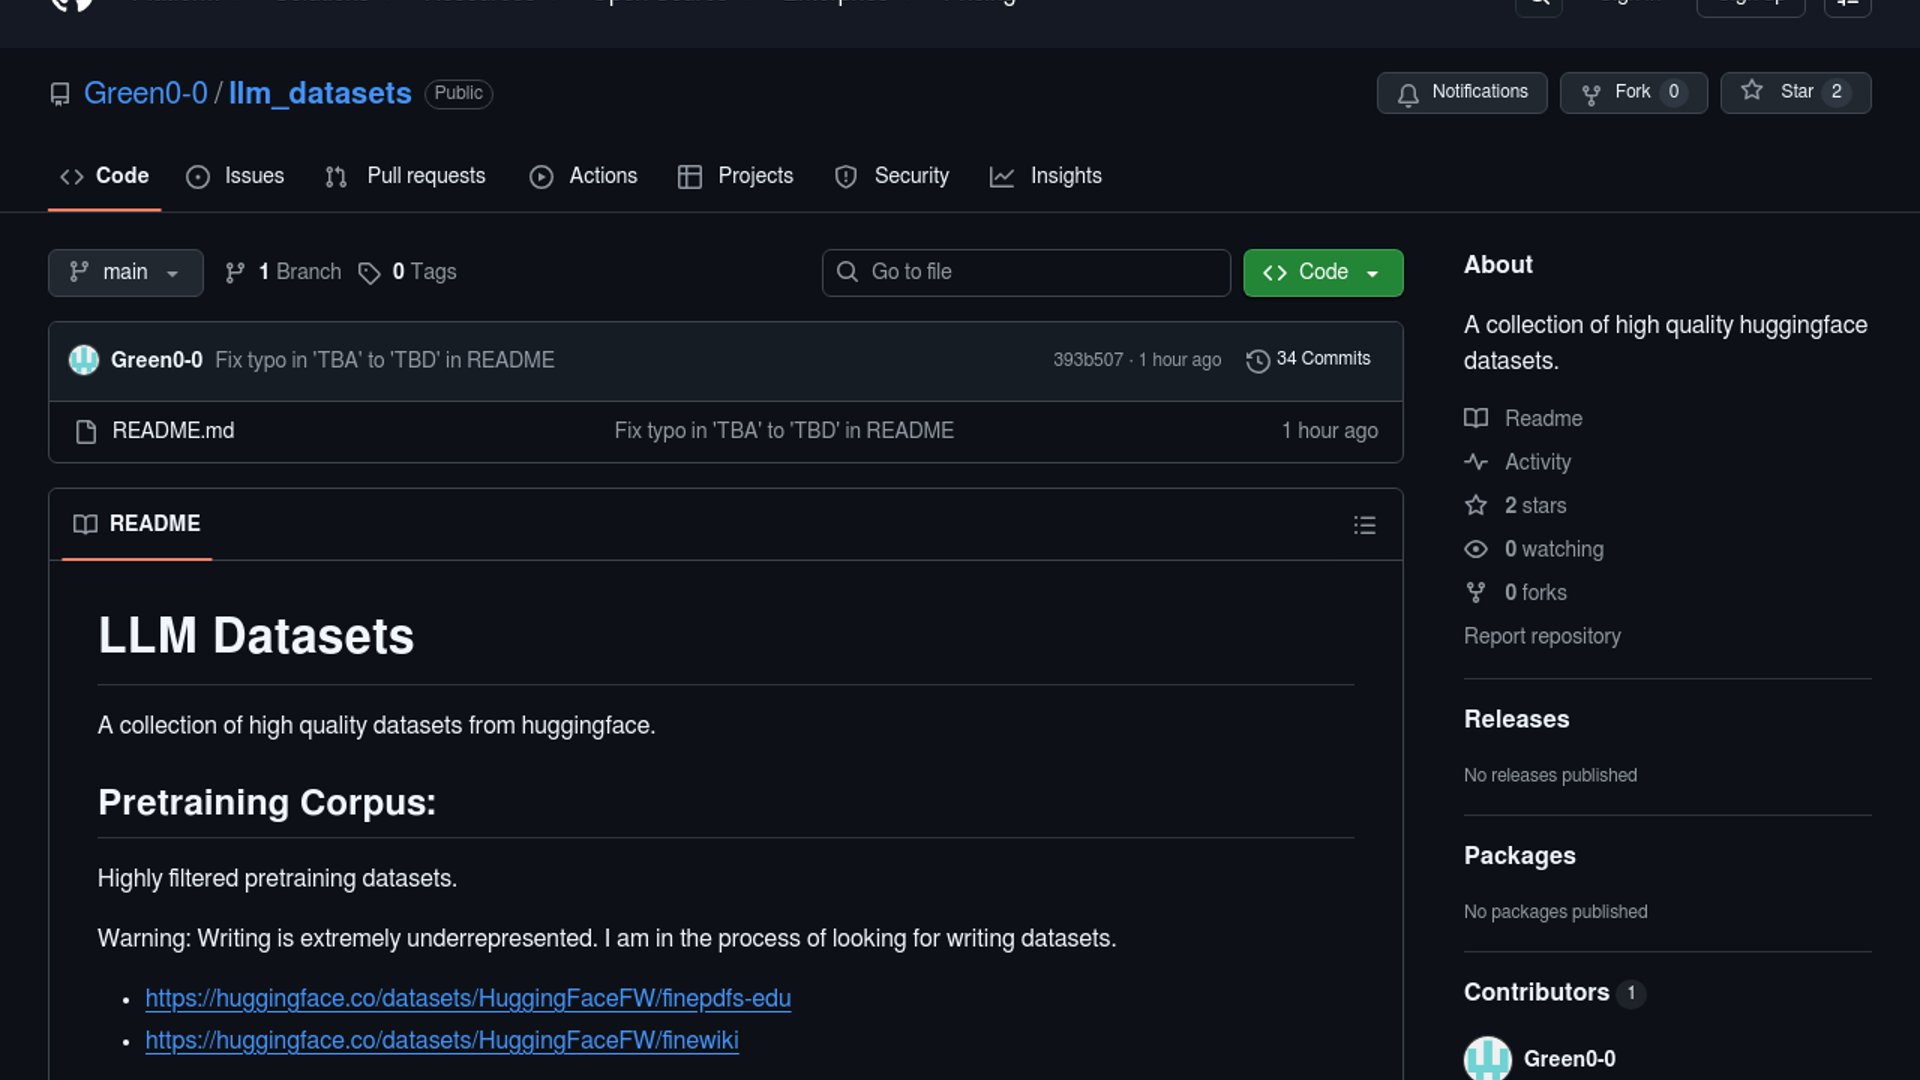Open the Activity link in About
Screen dimensions: 1920x1080
(x=1537, y=462)
